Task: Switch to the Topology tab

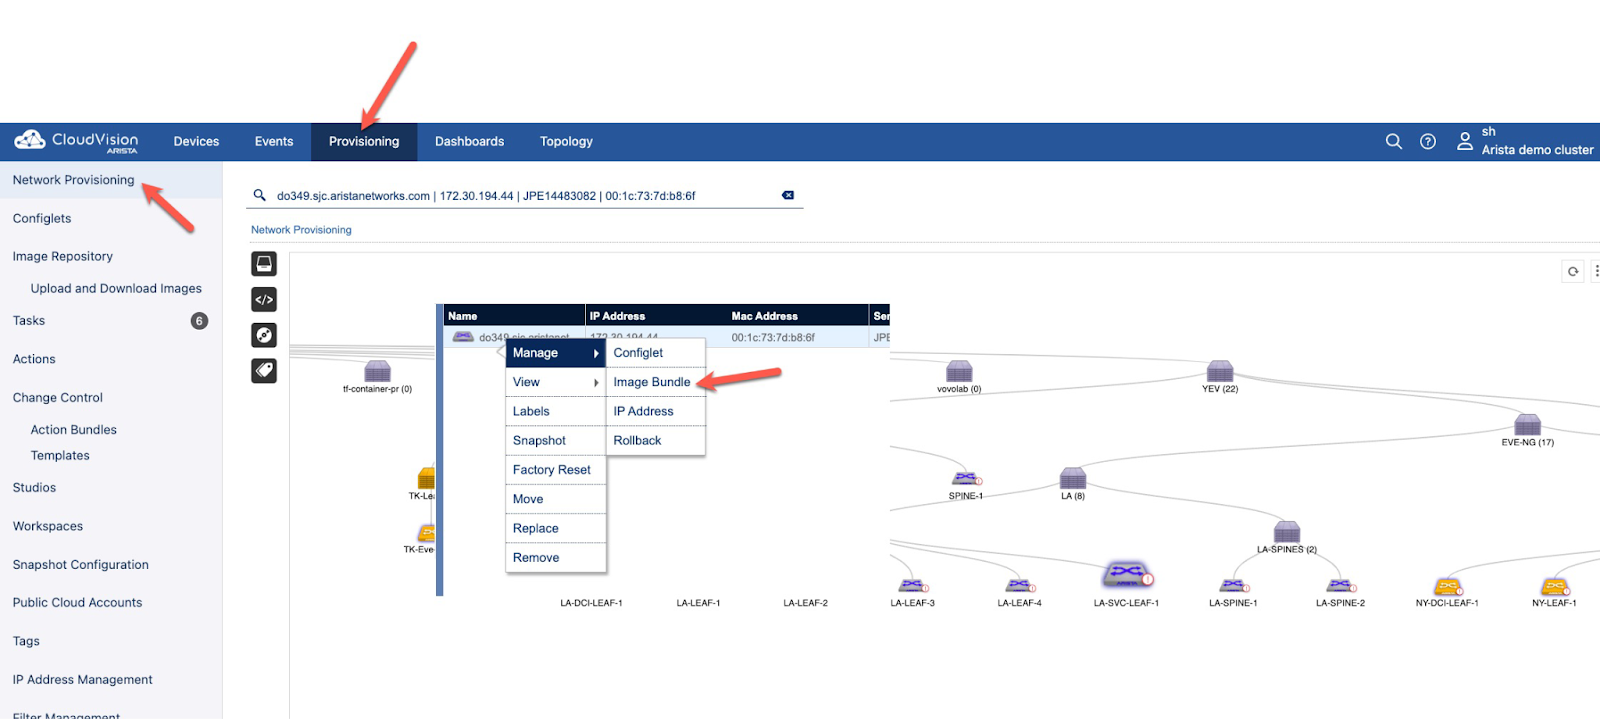Action: pyautogui.click(x=566, y=142)
